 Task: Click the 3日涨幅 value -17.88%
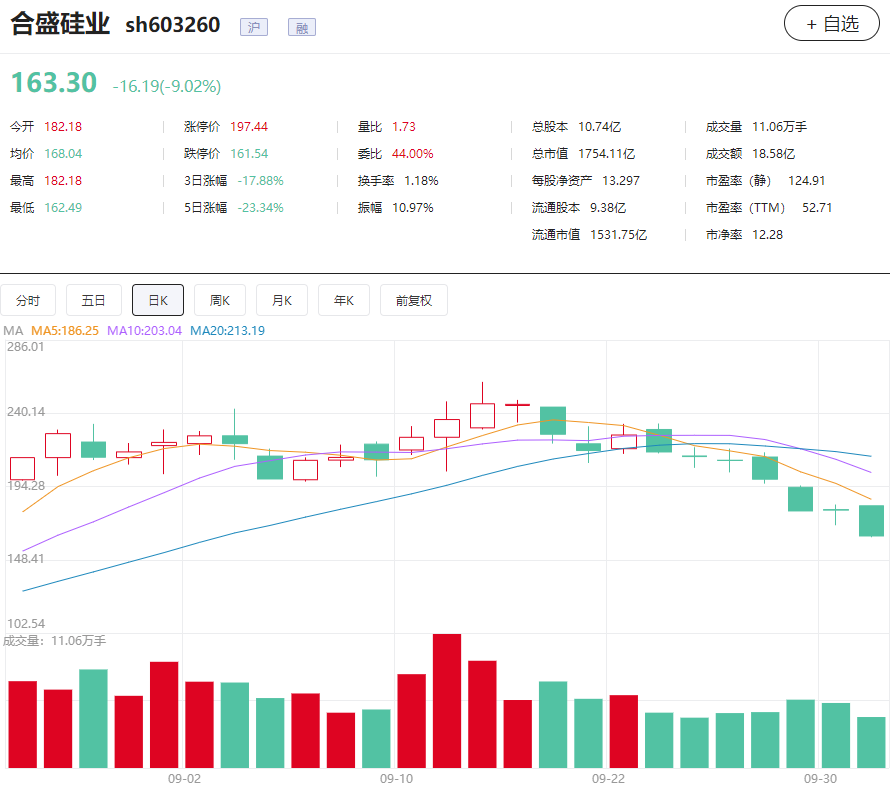point(261,181)
